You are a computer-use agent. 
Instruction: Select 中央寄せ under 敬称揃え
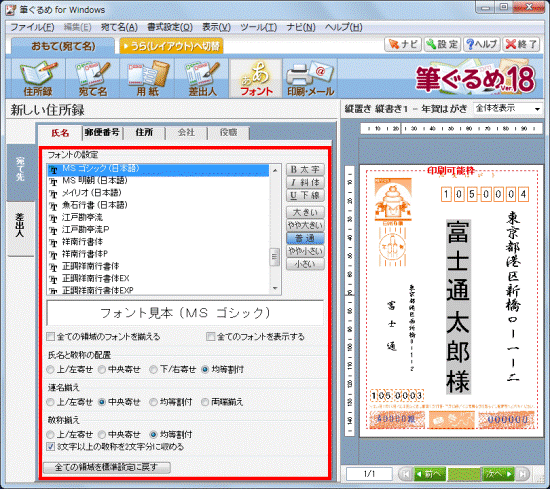[102, 435]
